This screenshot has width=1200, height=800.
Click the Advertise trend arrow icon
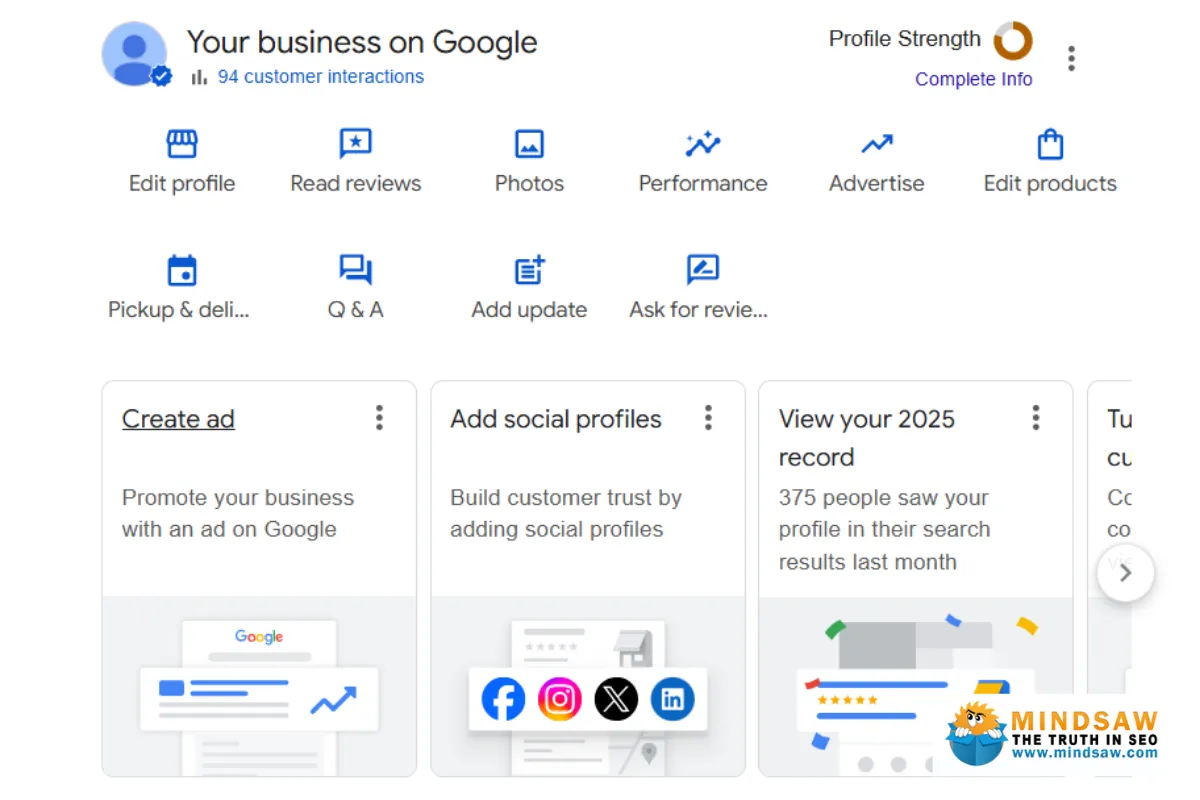pyautogui.click(x=877, y=145)
